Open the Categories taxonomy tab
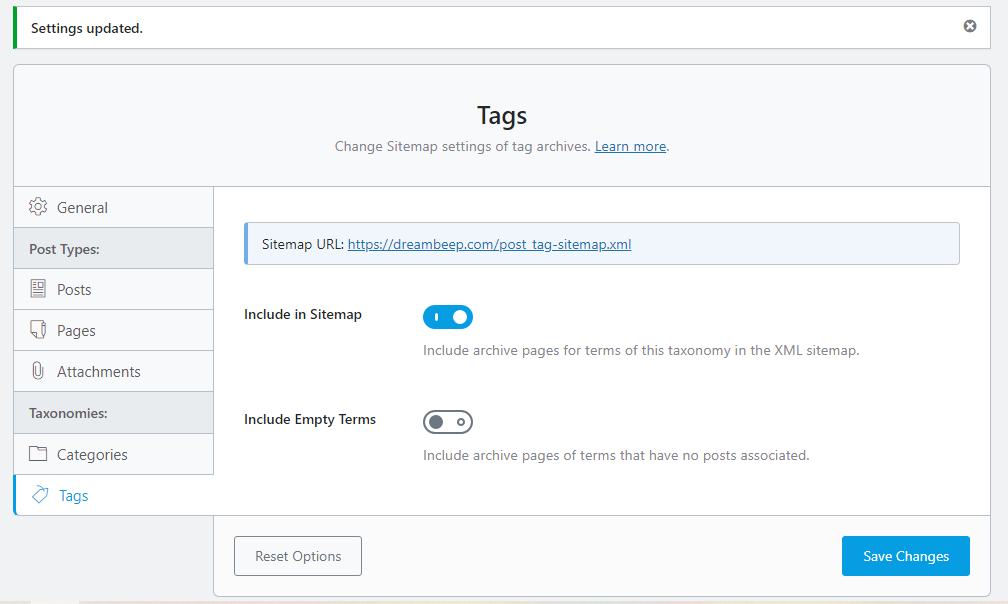Viewport: 1008px width, 604px height. tap(92, 455)
